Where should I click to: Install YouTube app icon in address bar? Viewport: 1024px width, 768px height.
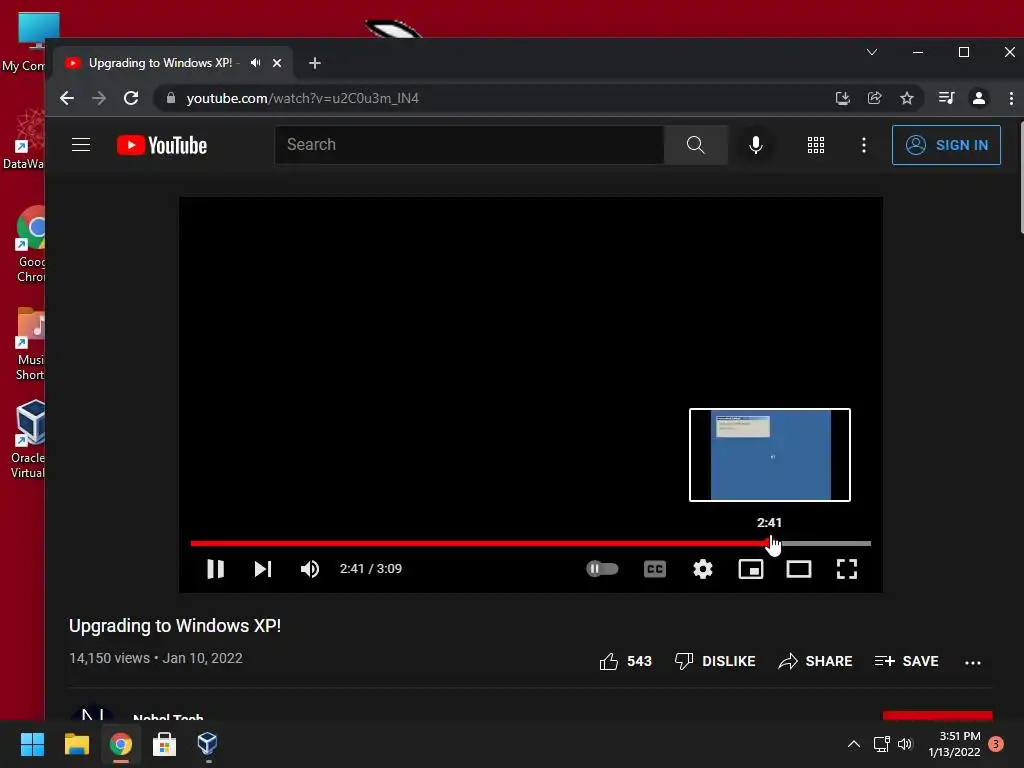click(x=842, y=98)
